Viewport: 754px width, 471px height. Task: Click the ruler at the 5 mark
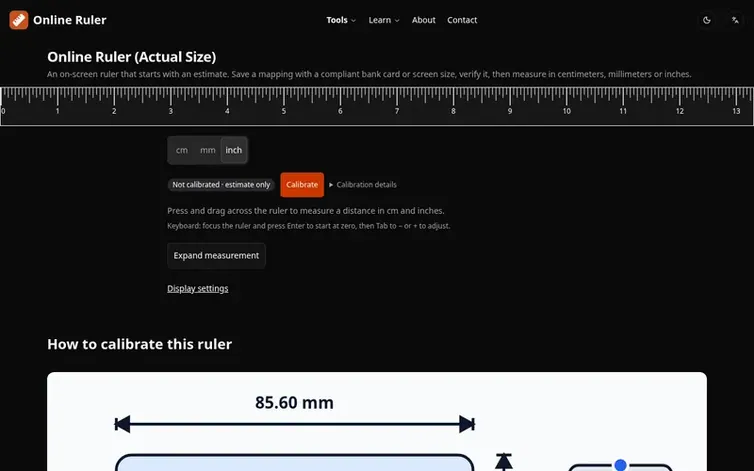tap(284, 111)
